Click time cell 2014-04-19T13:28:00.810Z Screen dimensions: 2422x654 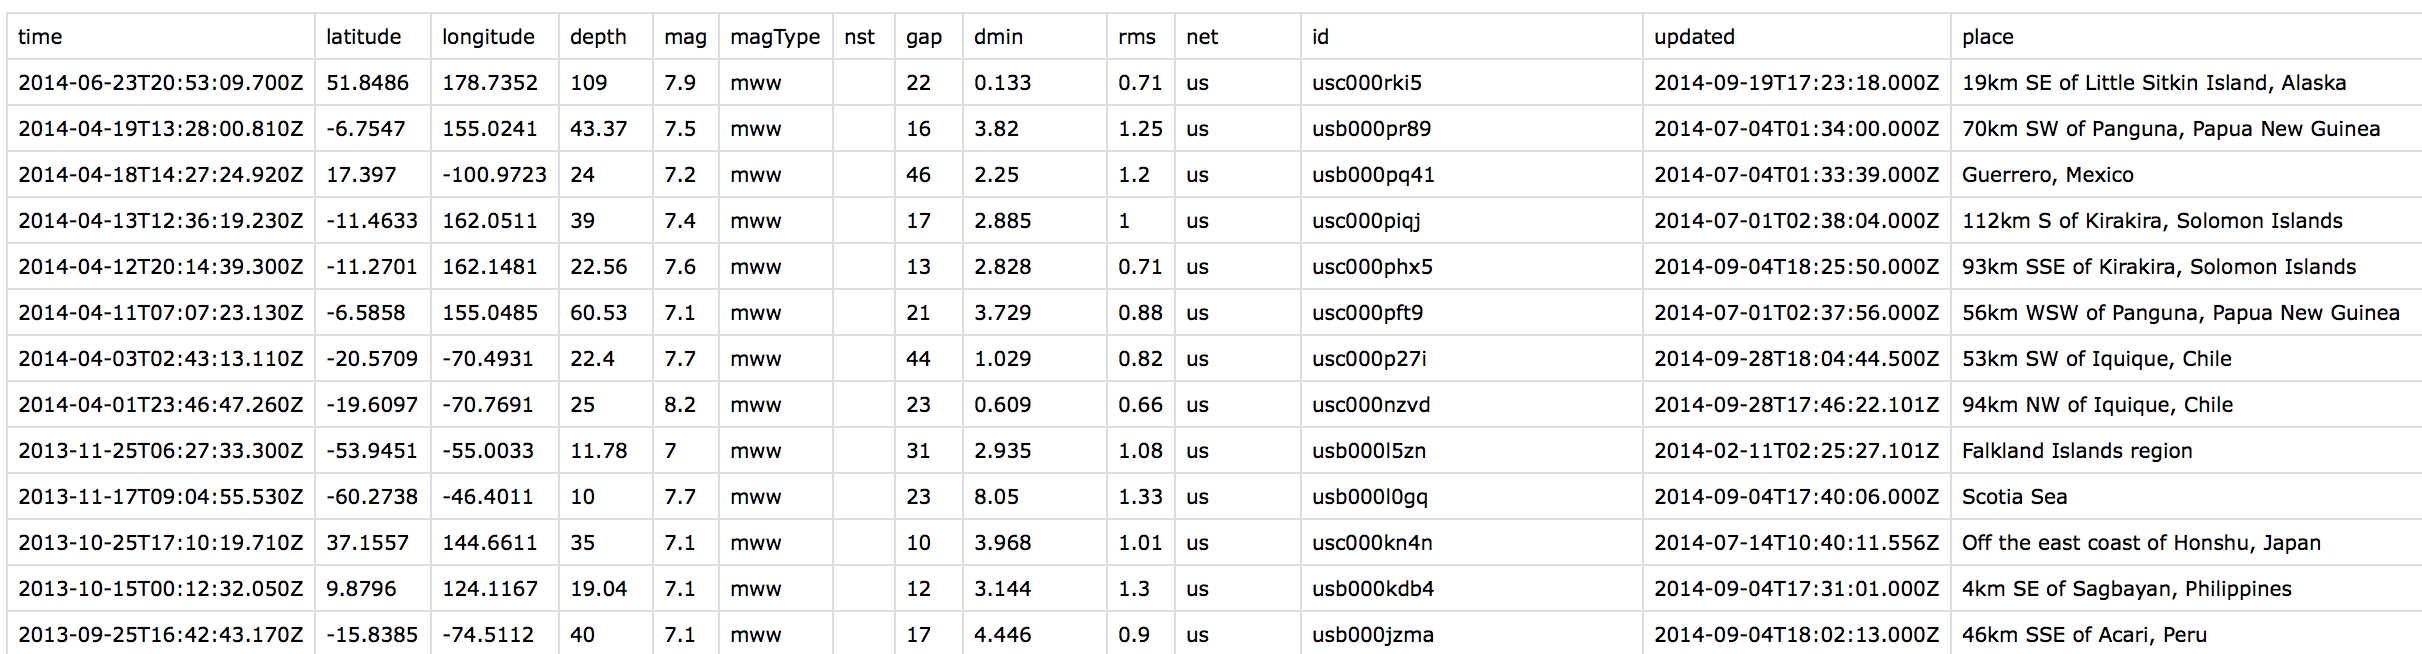[160, 129]
